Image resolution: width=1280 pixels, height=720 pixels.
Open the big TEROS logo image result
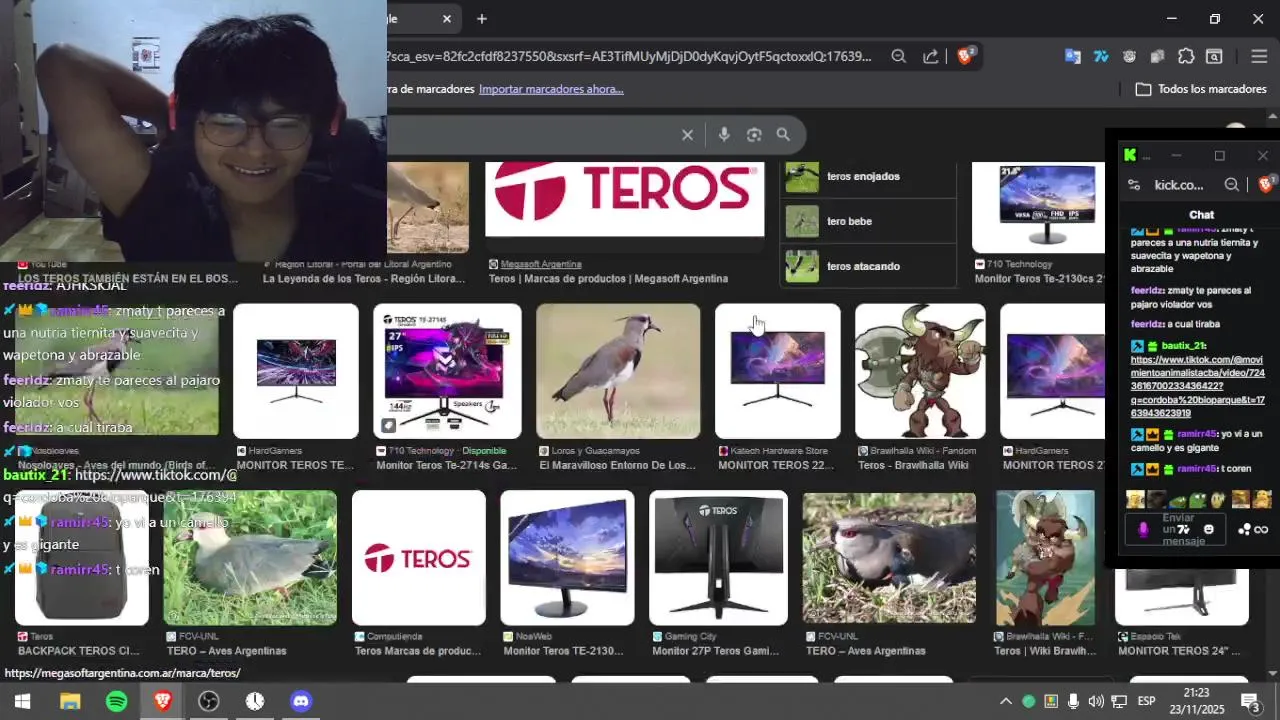coord(625,198)
